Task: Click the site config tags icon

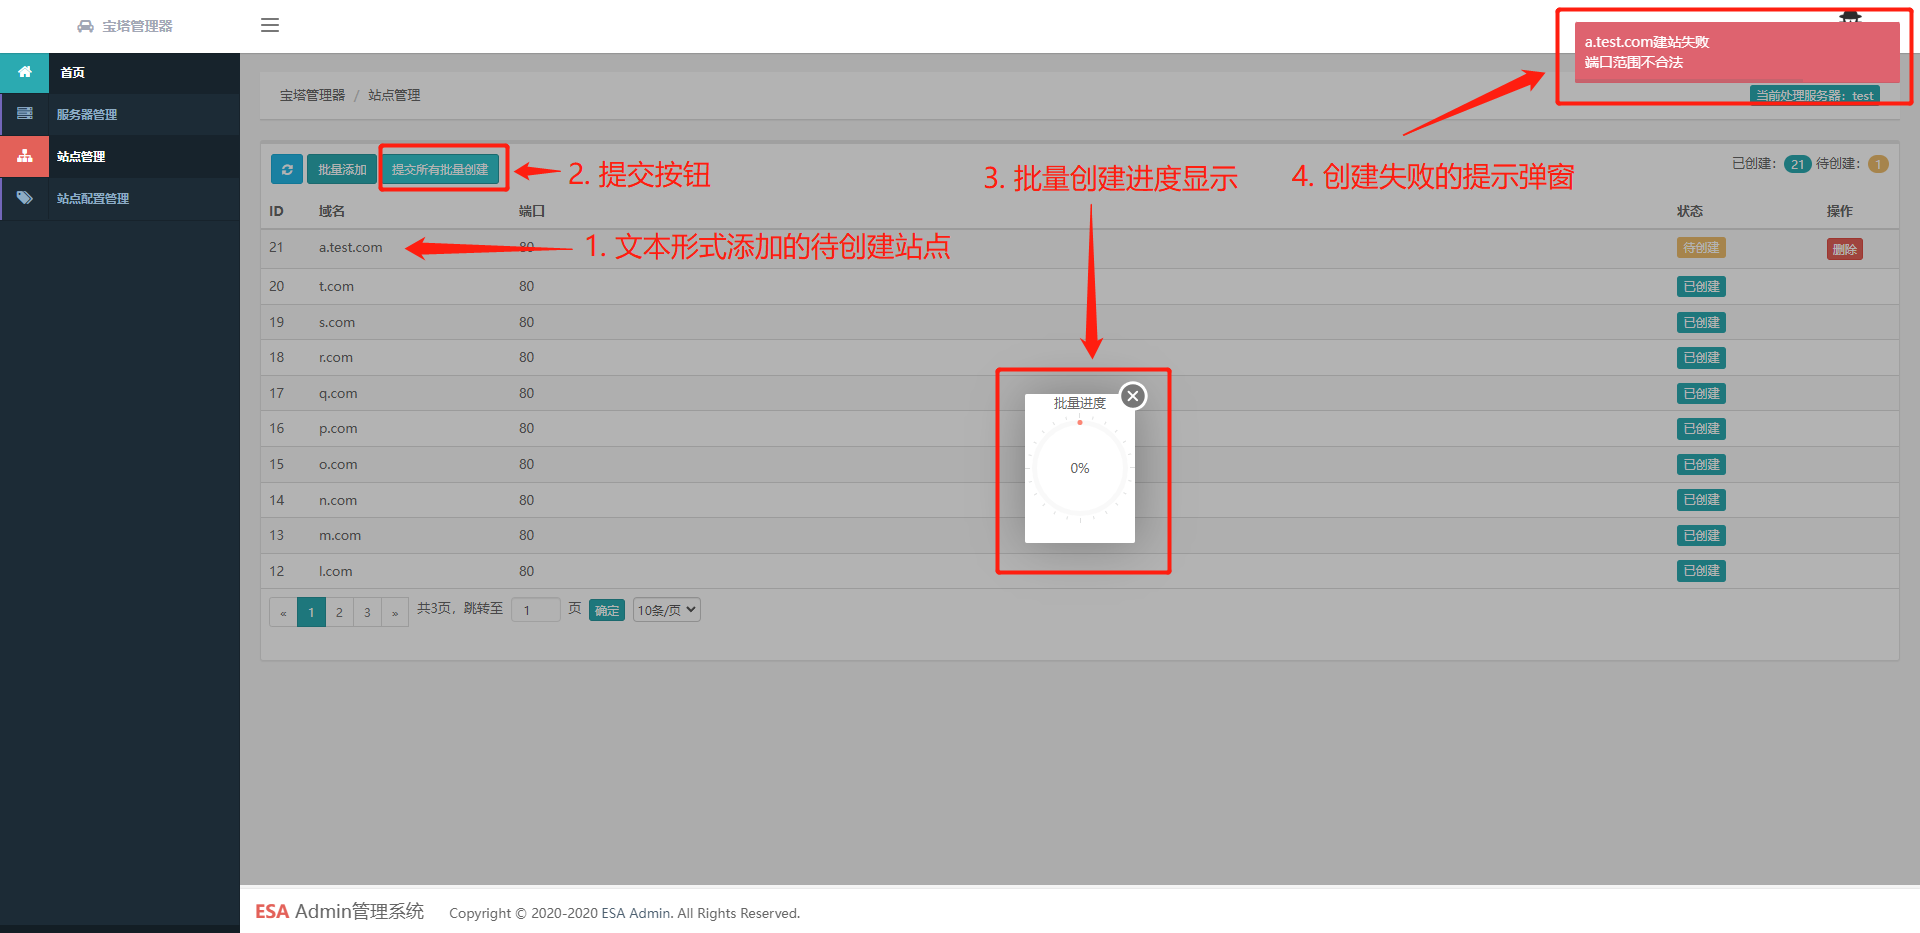Action: 25,198
